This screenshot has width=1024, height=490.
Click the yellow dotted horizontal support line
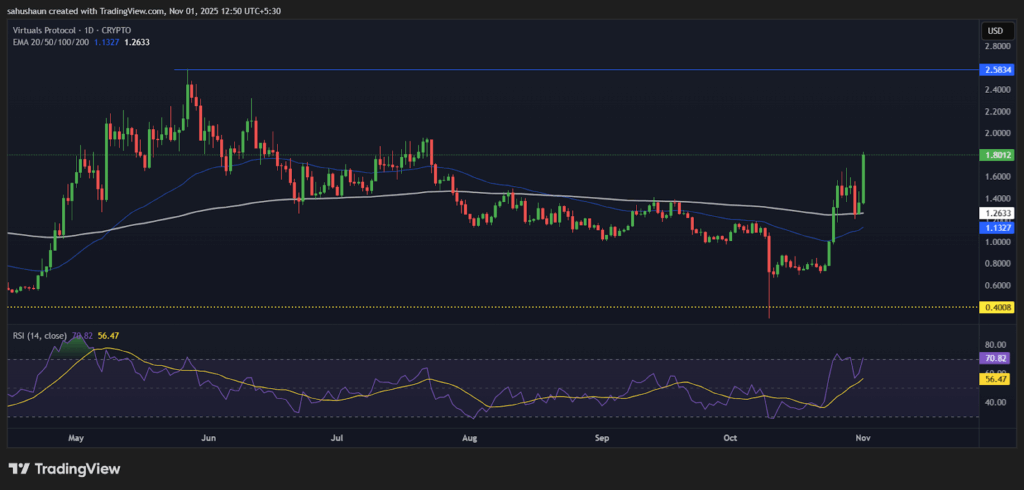point(400,307)
